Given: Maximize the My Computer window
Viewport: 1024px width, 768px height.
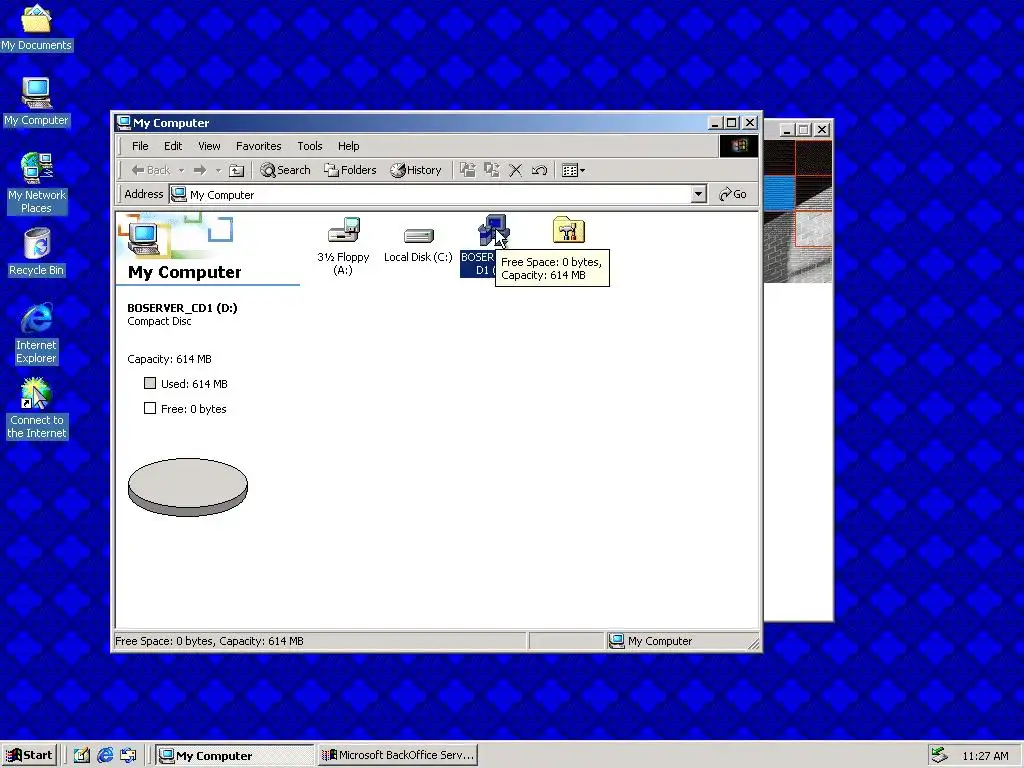Looking at the screenshot, I should point(732,123).
